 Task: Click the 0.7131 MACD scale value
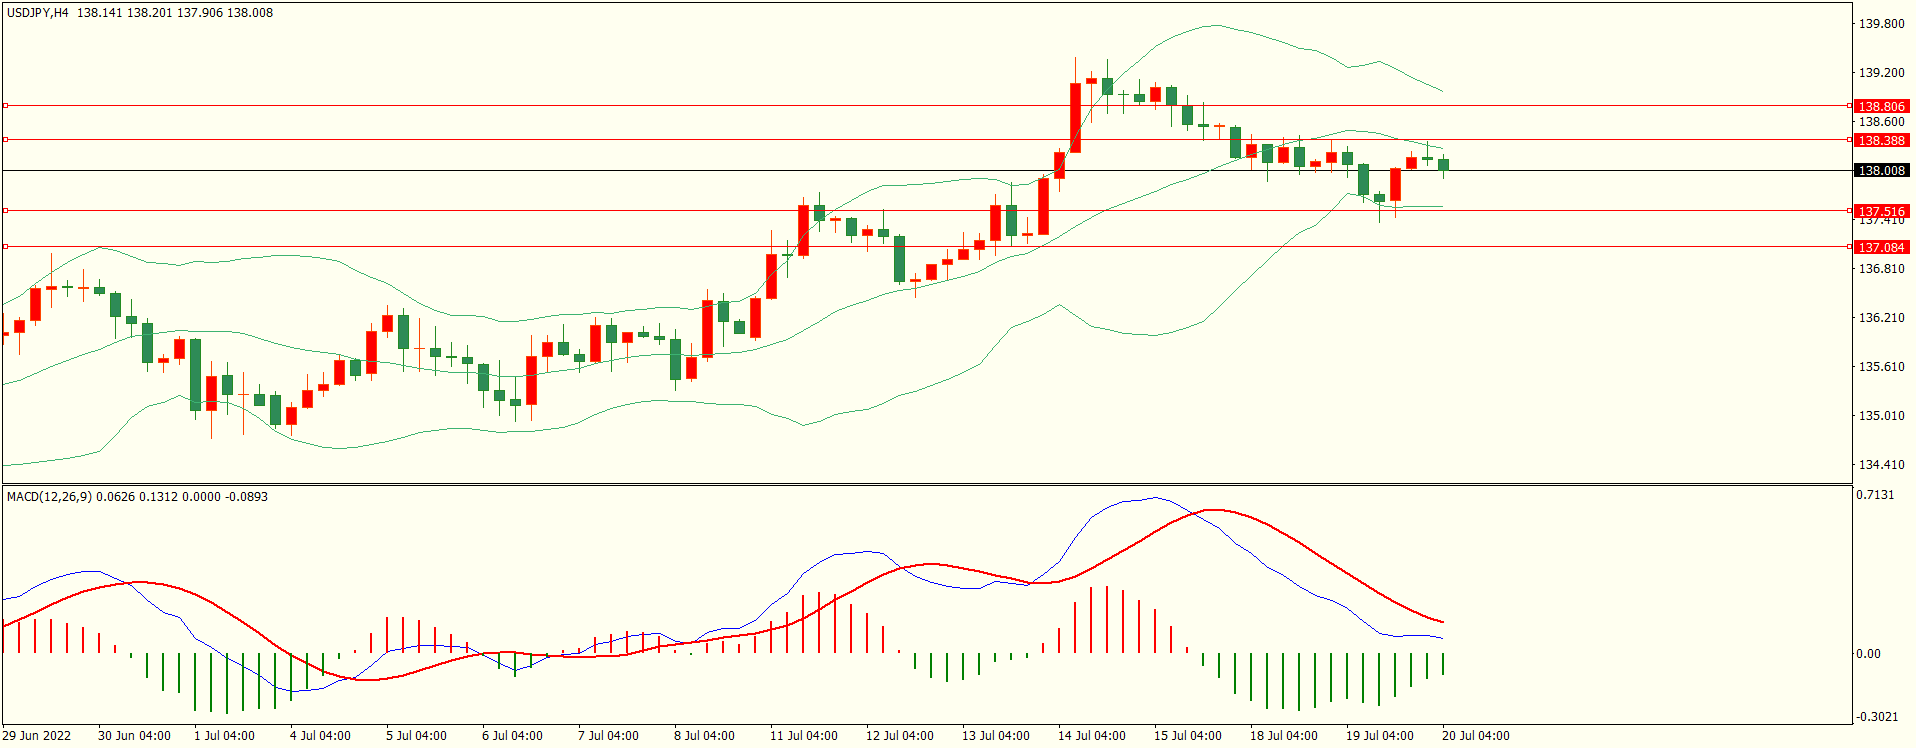pos(1875,495)
